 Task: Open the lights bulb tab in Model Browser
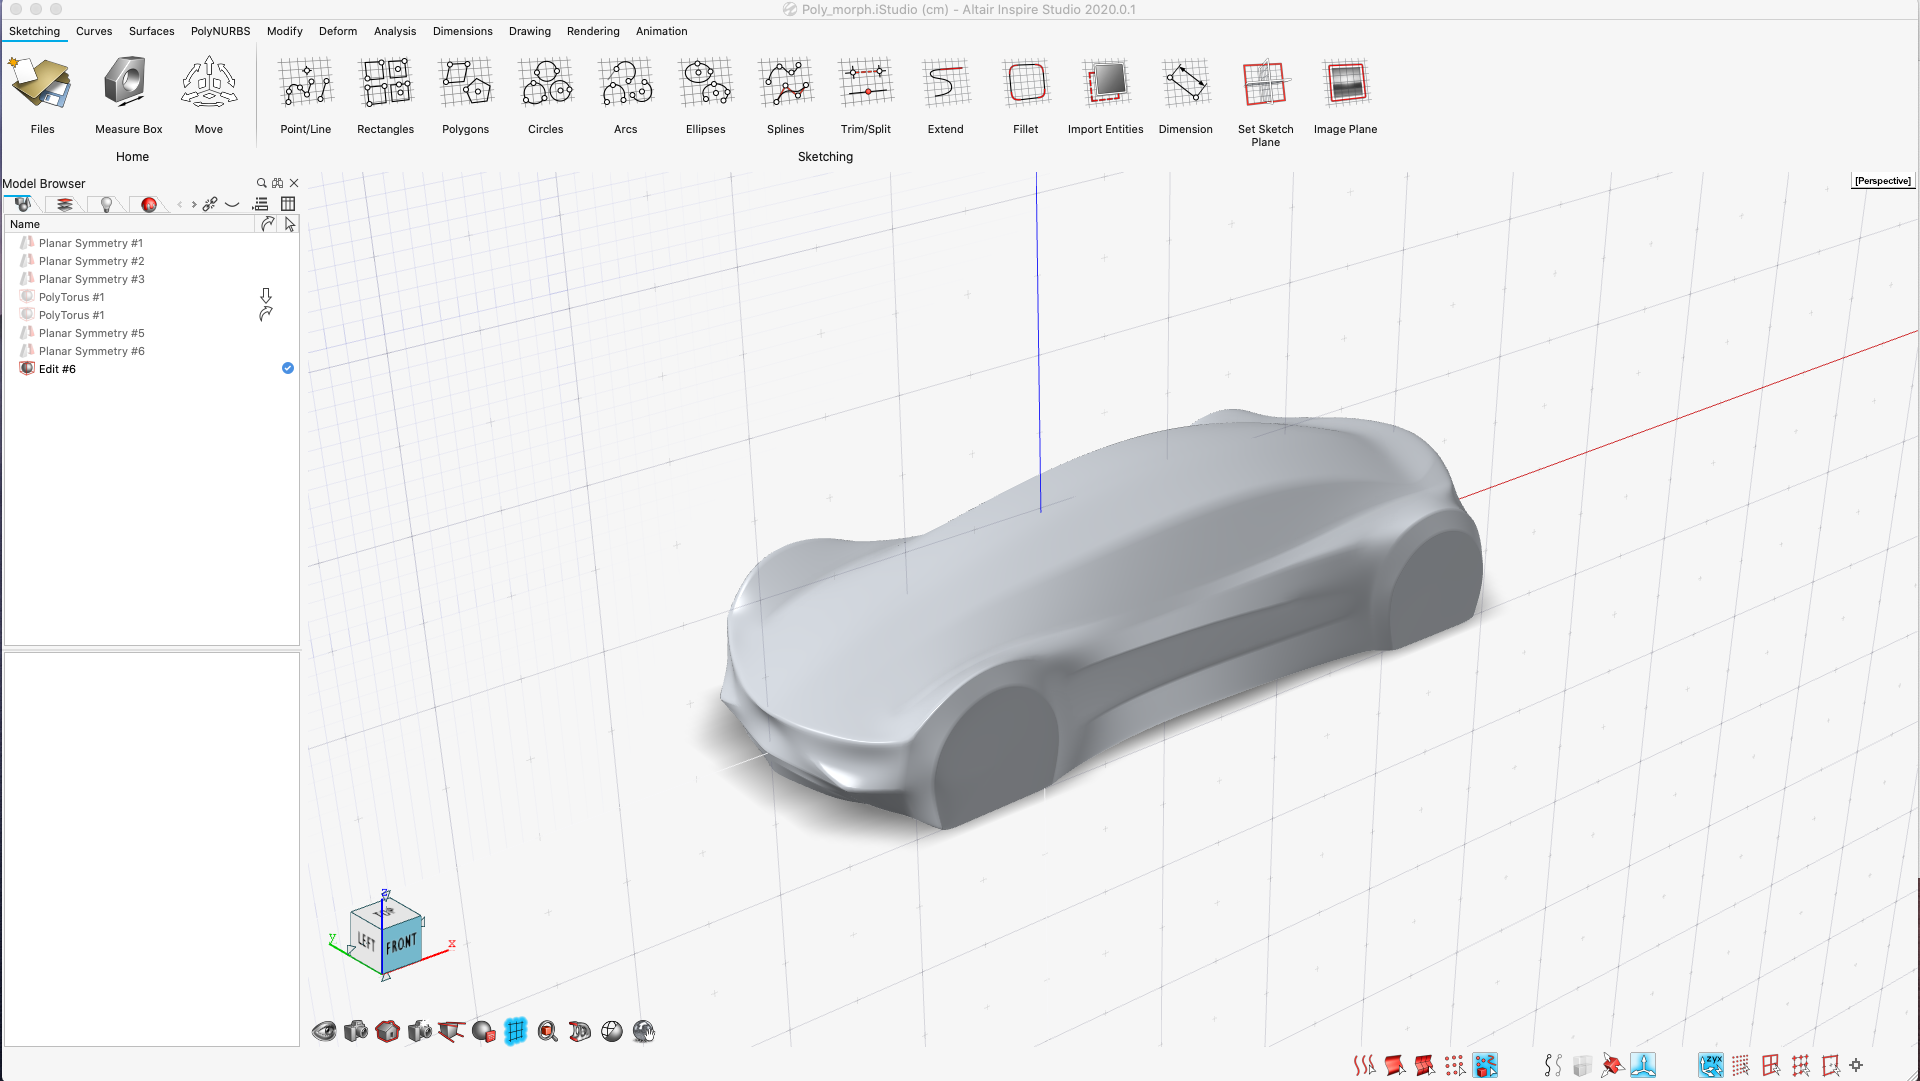click(x=106, y=204)
